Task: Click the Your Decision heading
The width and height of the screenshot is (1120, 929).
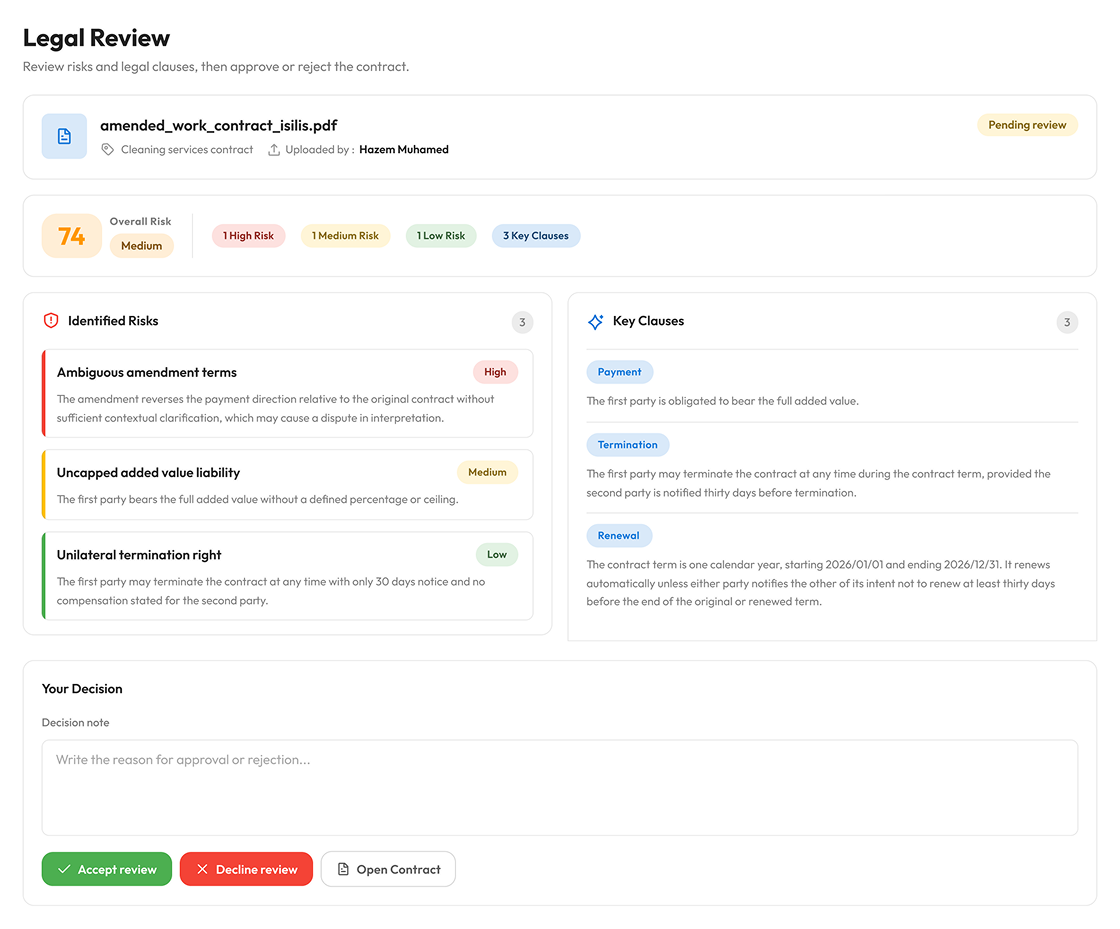Action: point(82,689)
